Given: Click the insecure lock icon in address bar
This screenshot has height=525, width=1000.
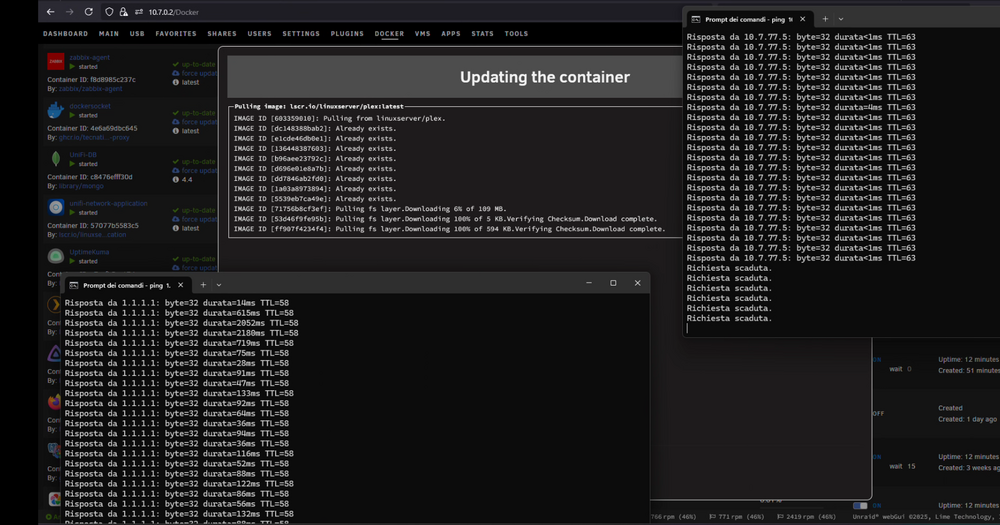Looking at the screenshot, I should tap(124, 11).
